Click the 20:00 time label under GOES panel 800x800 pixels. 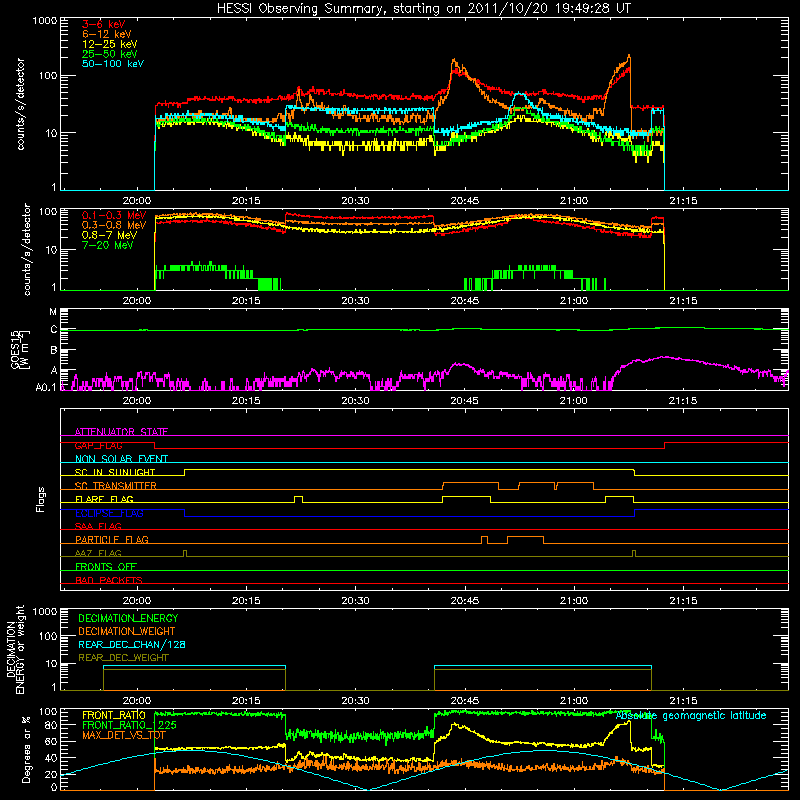(x=137, y=401)
